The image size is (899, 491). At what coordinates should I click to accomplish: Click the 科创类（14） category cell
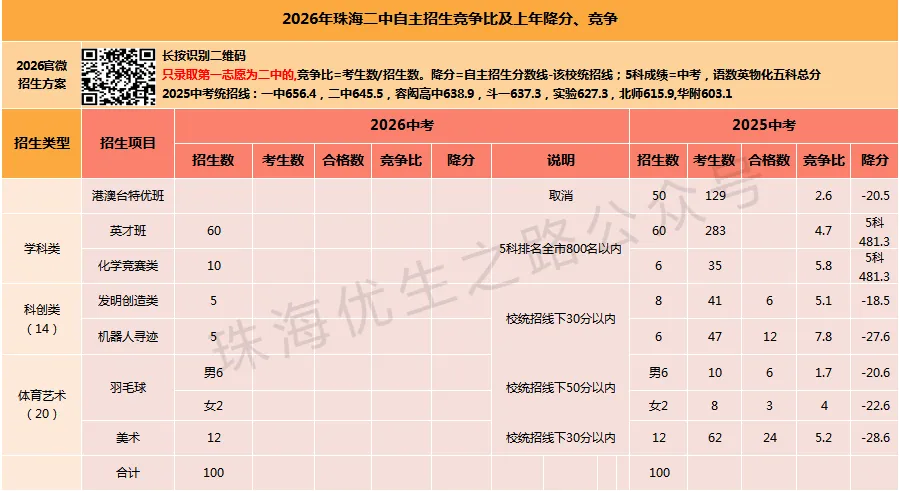tap(41, 319)
